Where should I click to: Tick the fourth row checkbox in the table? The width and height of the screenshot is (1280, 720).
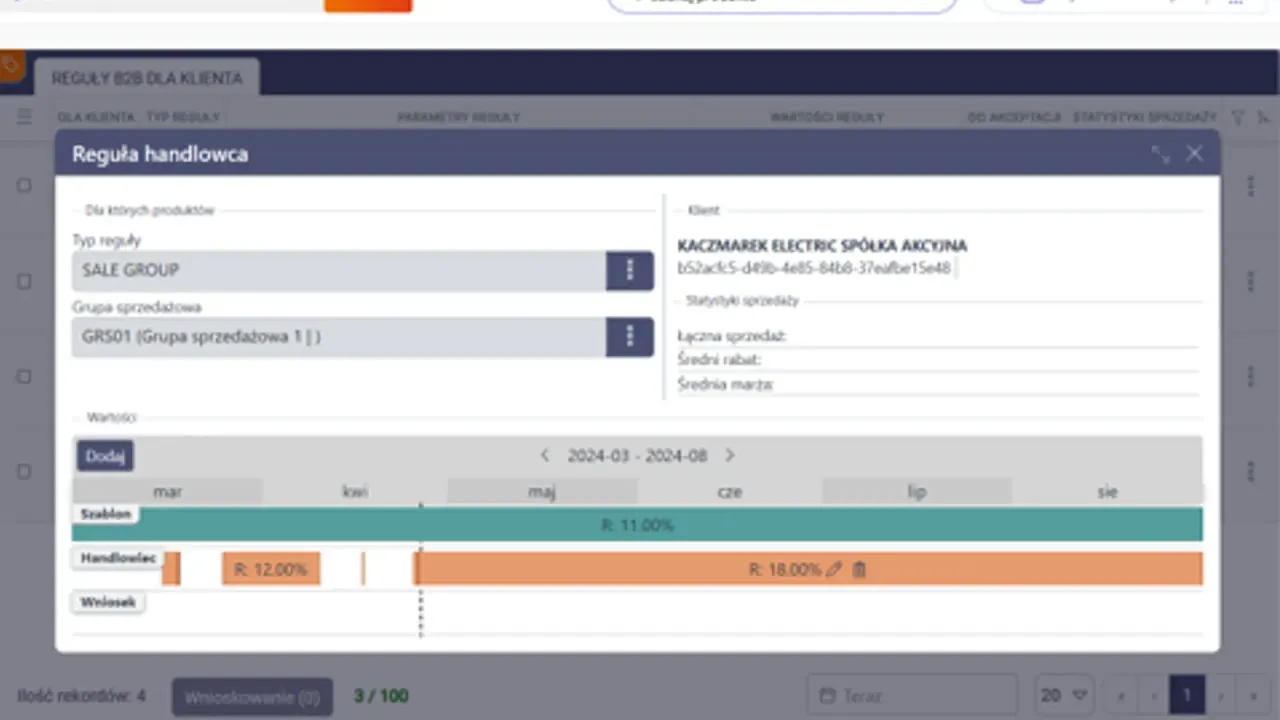(25, 471)
